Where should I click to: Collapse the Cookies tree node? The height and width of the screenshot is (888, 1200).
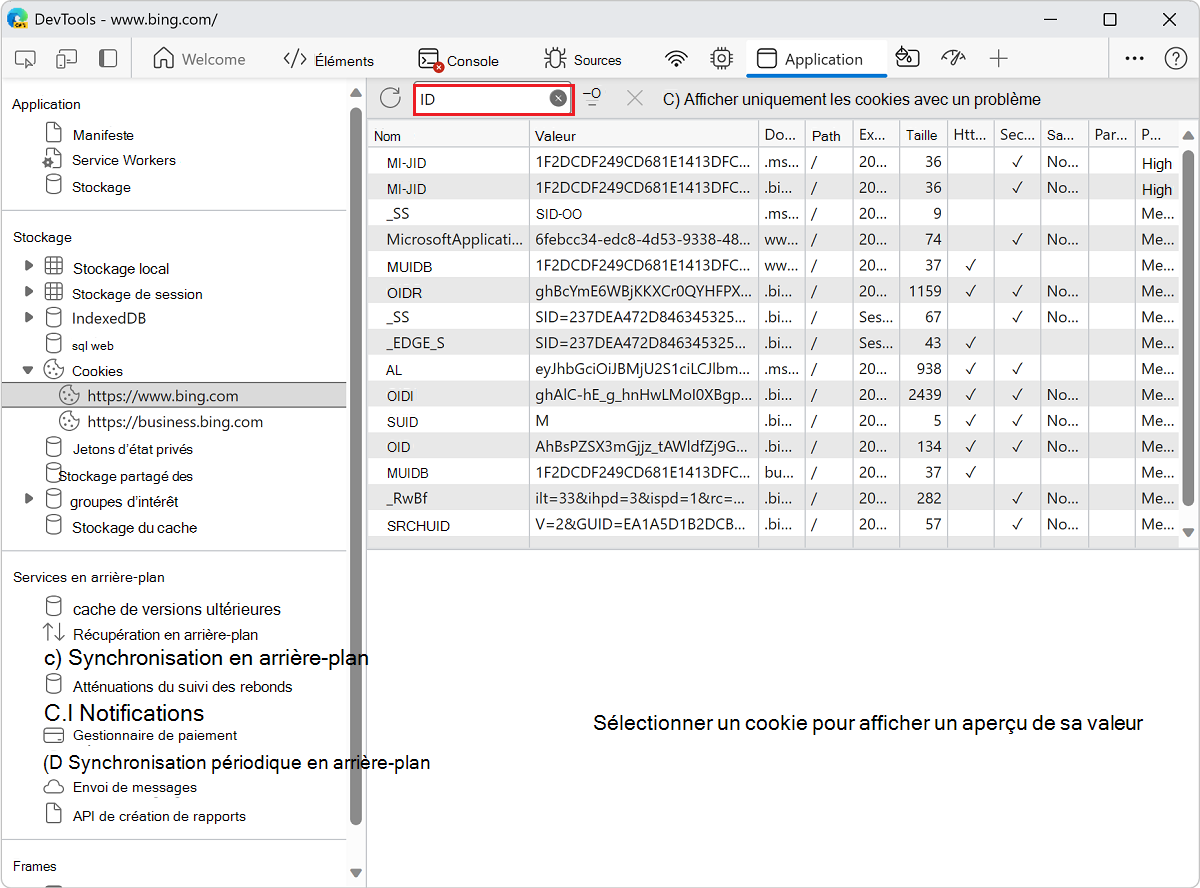click(28, 368)
